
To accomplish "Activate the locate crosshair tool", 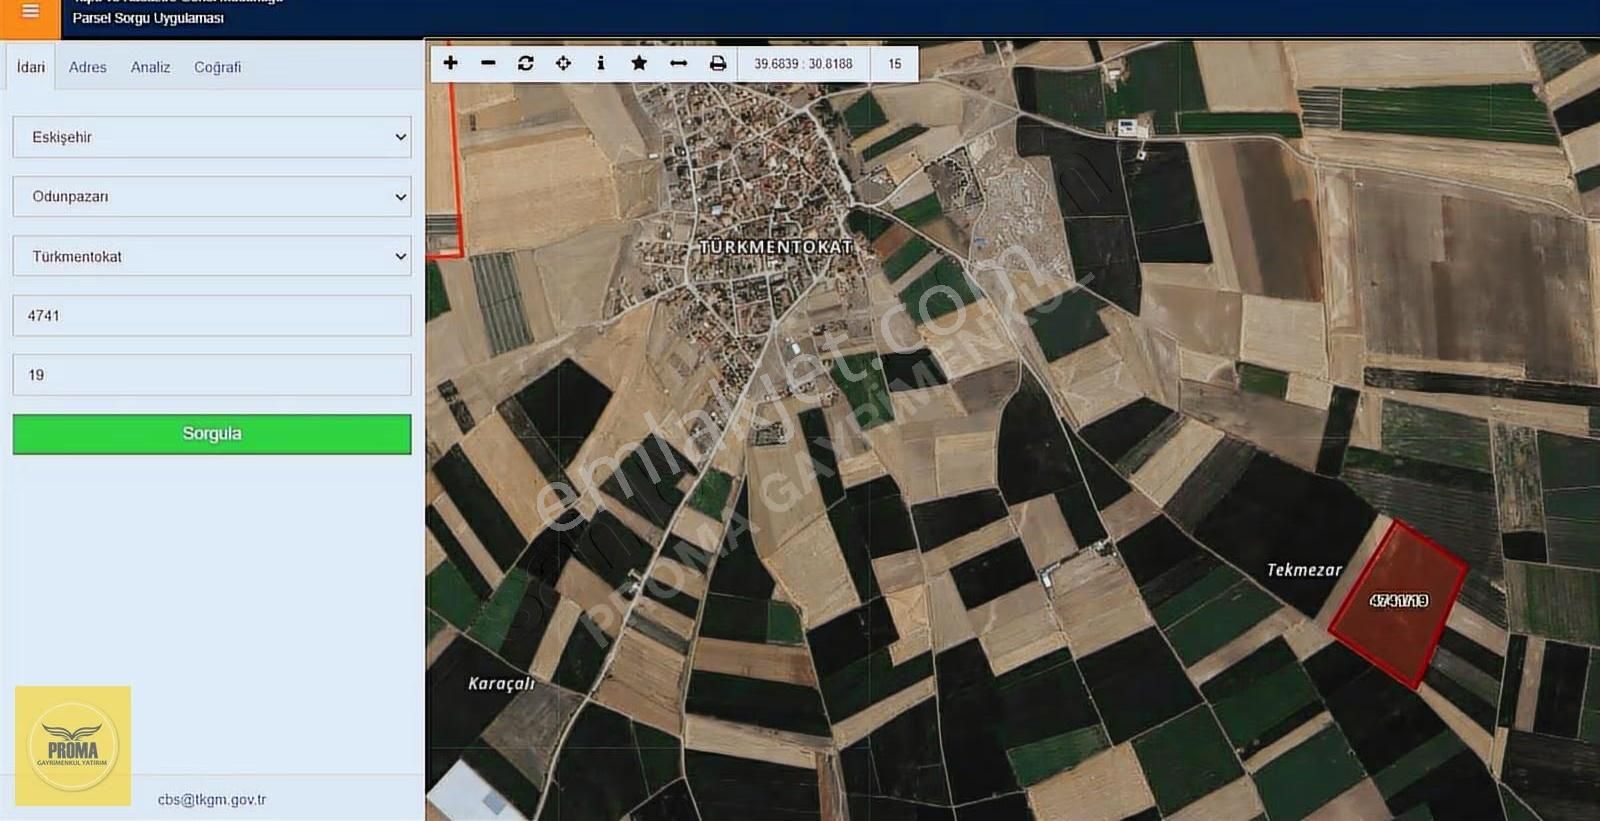I will tap(563, 63).
